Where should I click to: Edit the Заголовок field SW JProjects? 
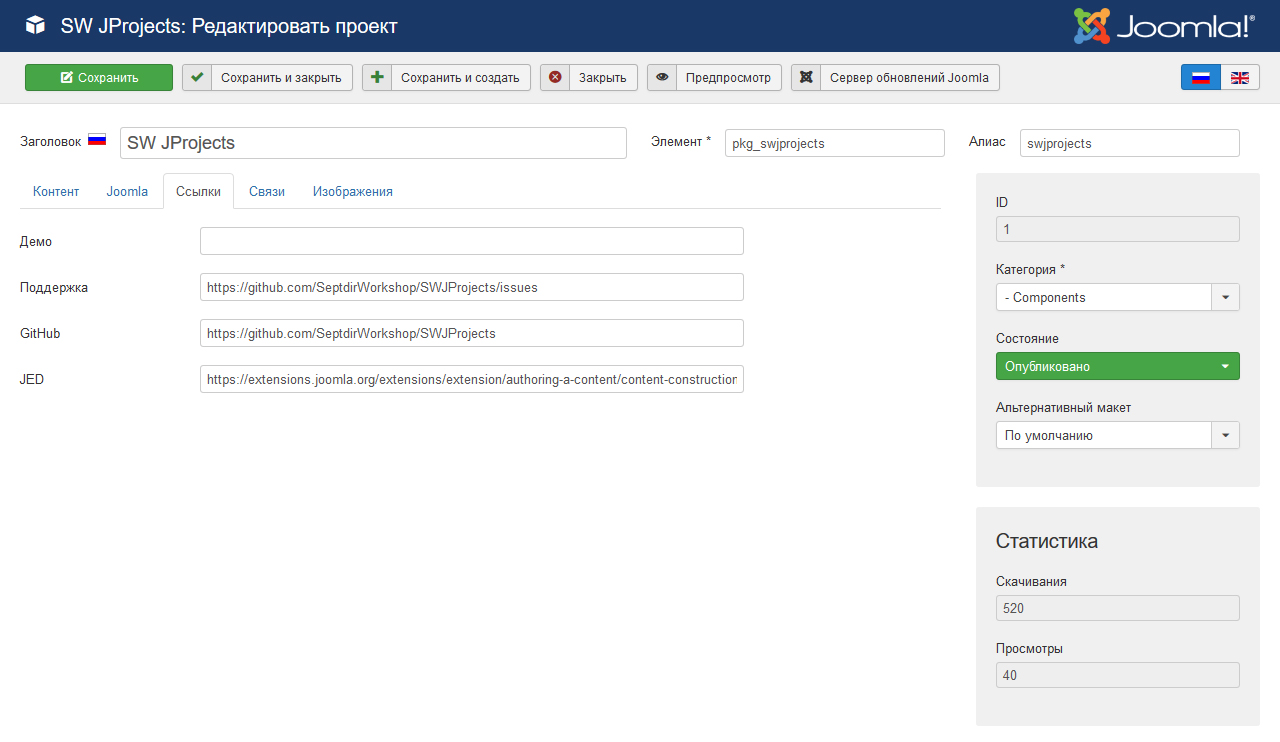point(373,143)
